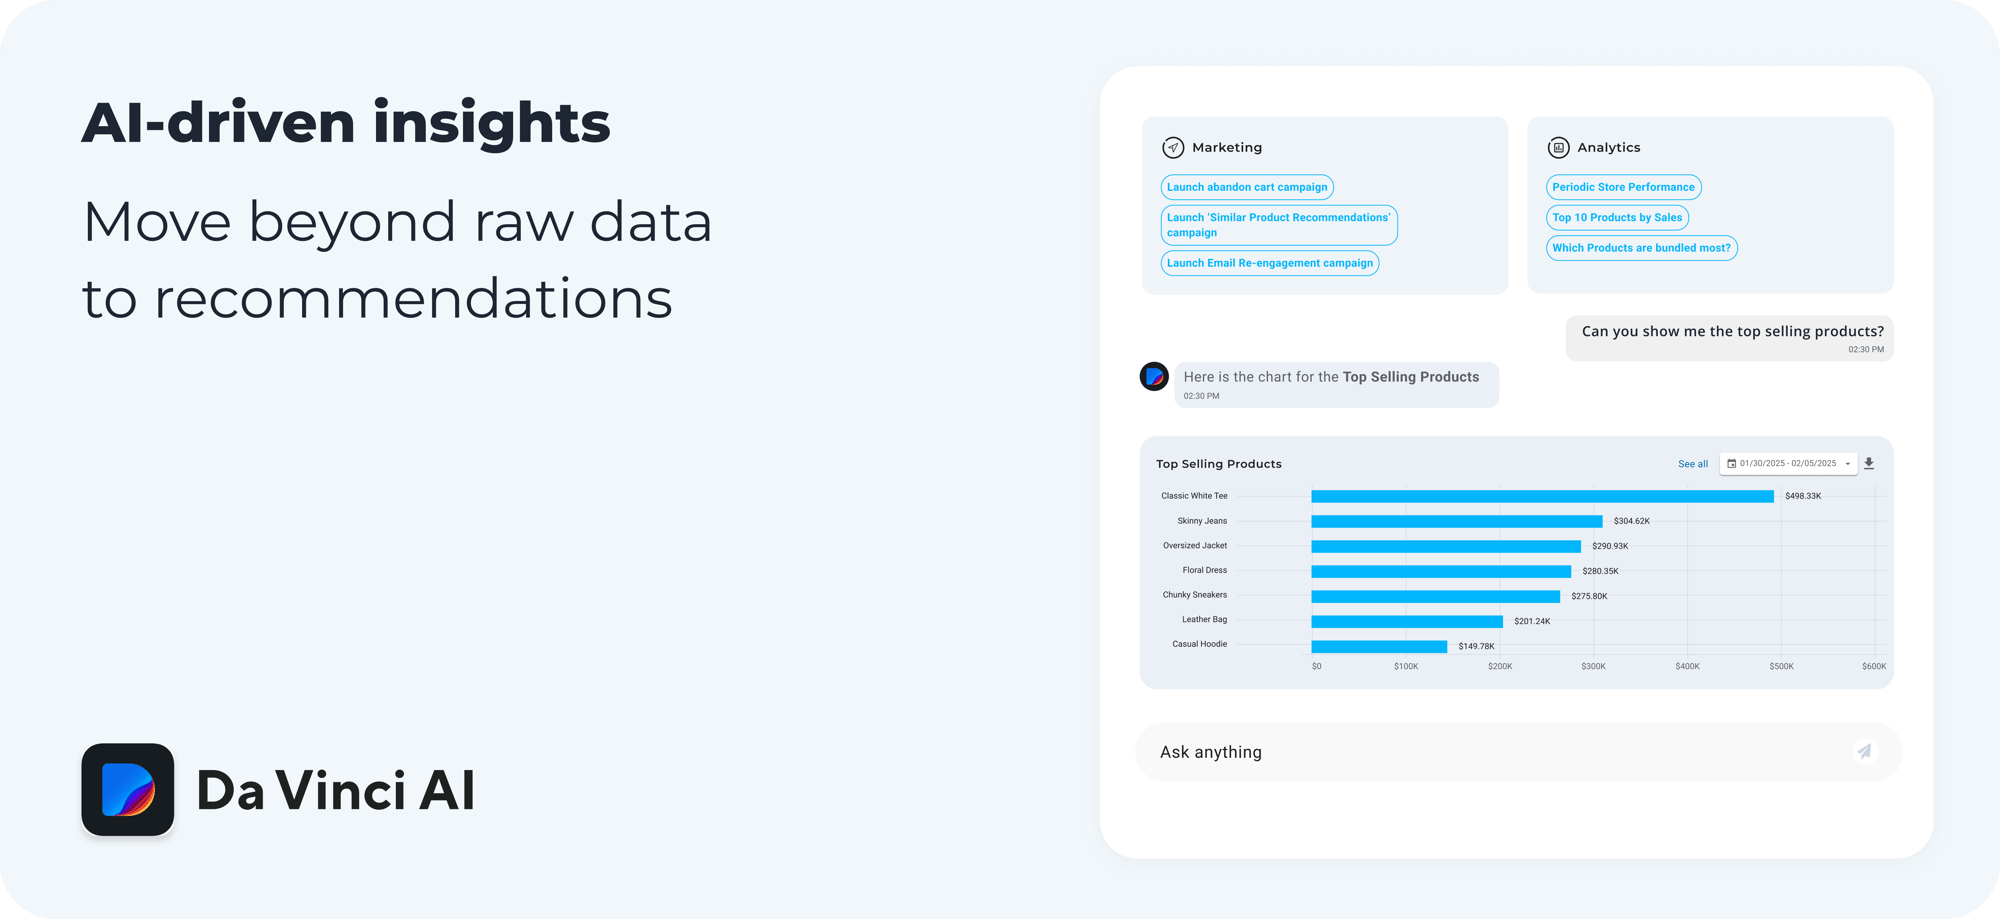Click the calendar icon in date picker

pos(1732,464)
